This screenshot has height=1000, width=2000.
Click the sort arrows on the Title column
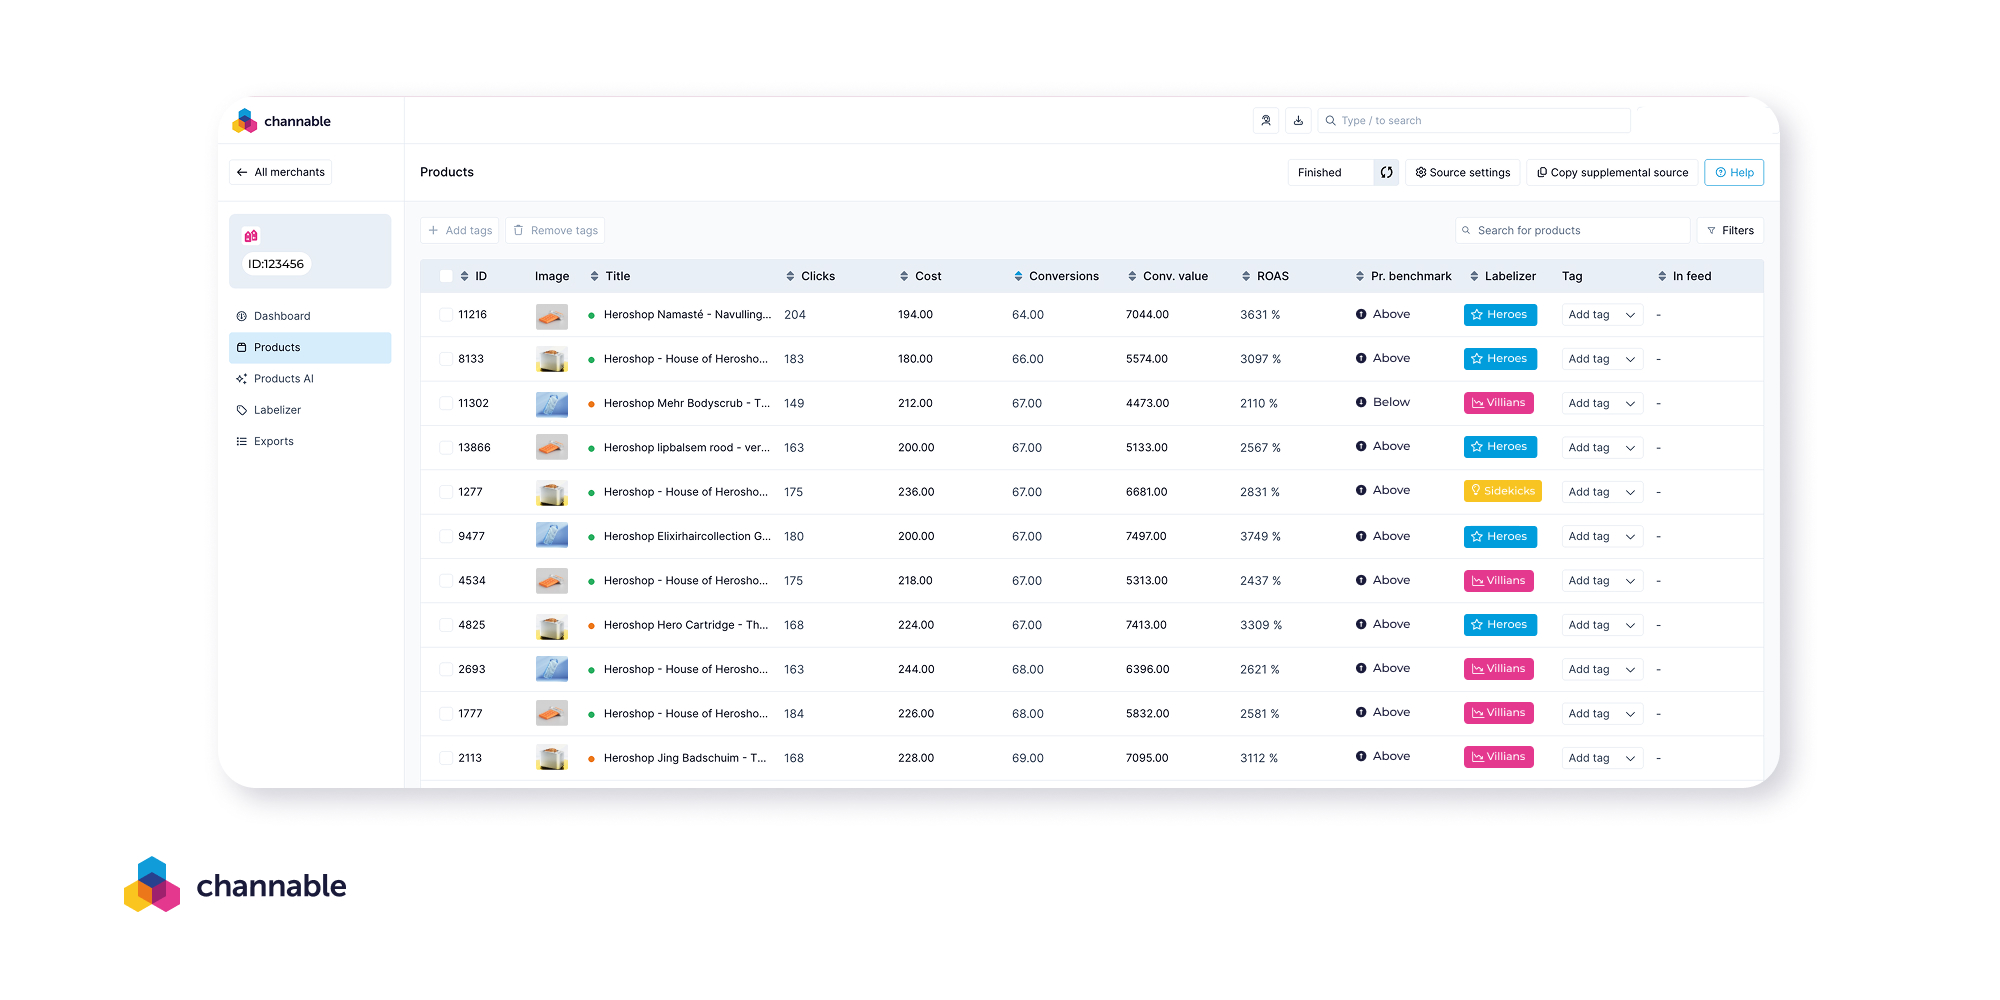tap(594, 276)
